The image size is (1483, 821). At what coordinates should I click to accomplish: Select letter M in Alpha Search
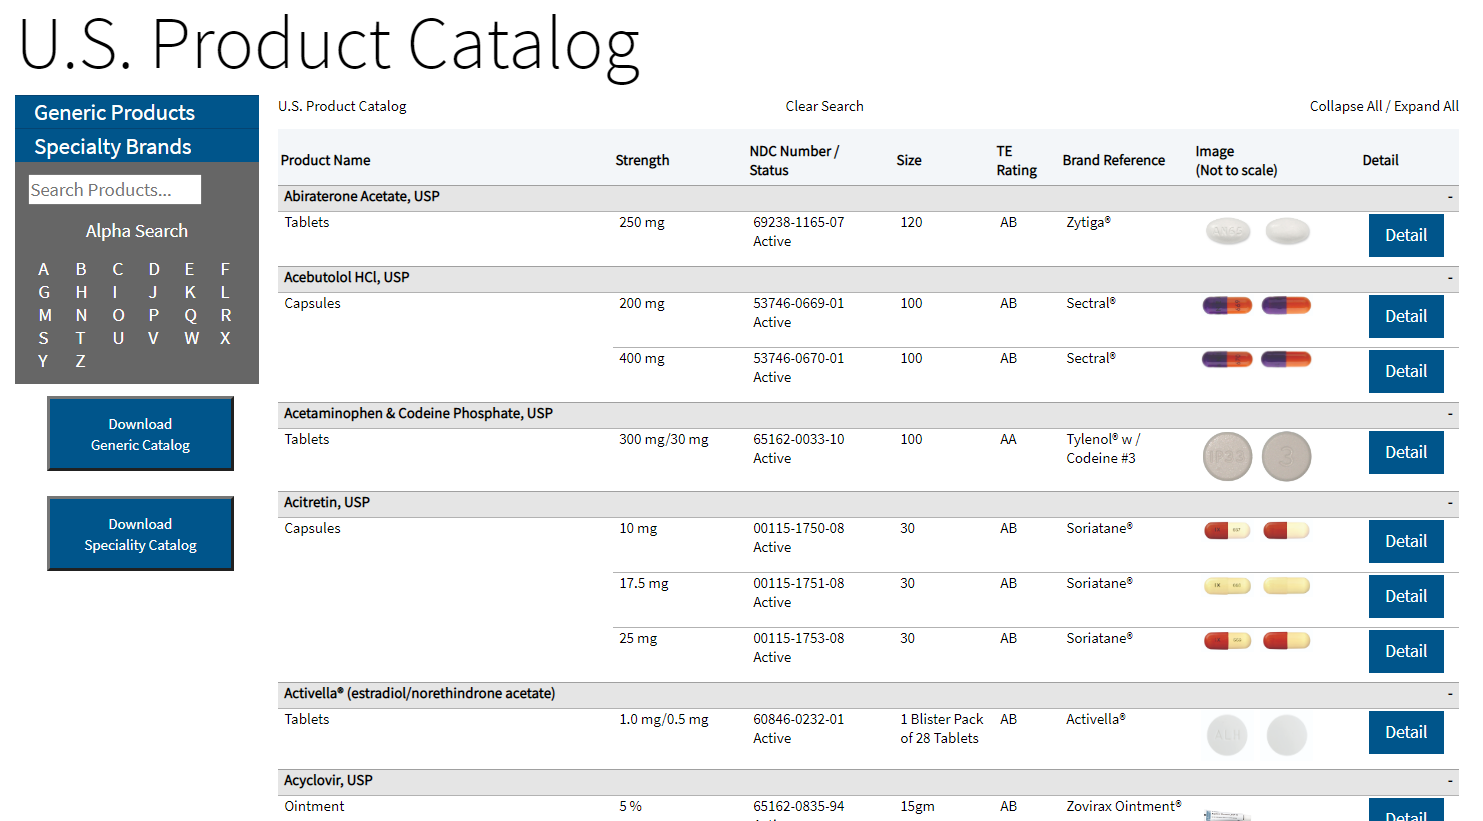coord(43,315)
